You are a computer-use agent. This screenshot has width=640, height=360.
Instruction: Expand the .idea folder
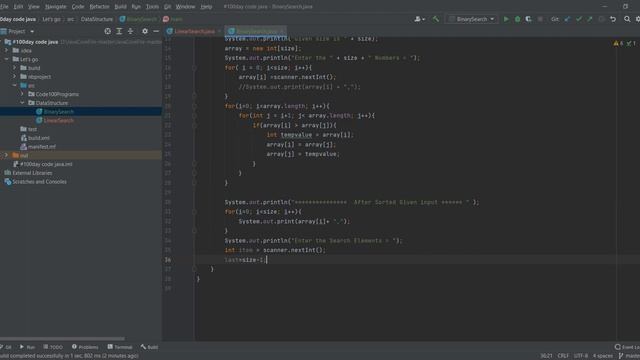(6, 50)
